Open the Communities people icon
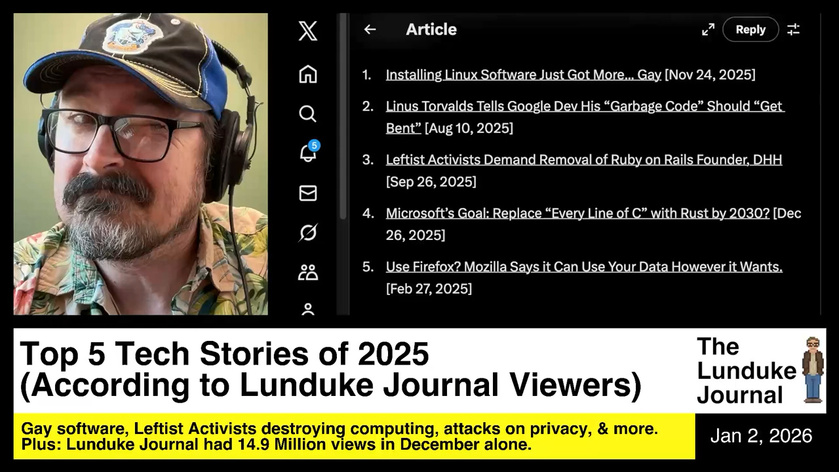The image size is (839, 472). tap(308, 272)
